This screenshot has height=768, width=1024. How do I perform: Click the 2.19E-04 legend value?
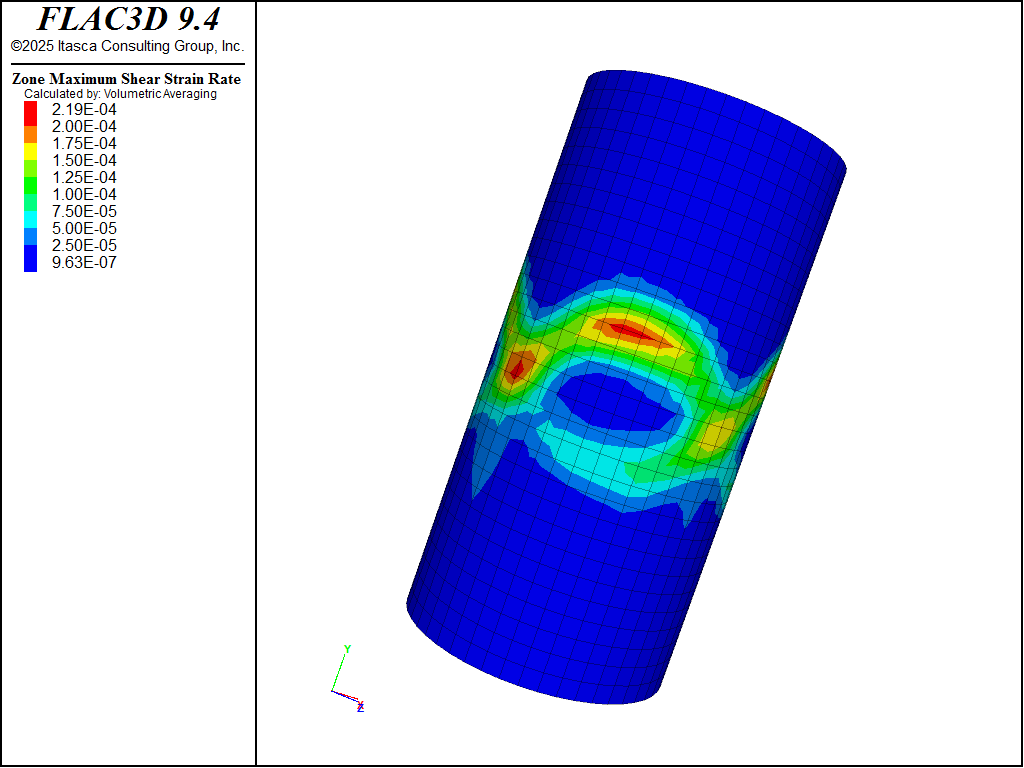coord(84,110)
